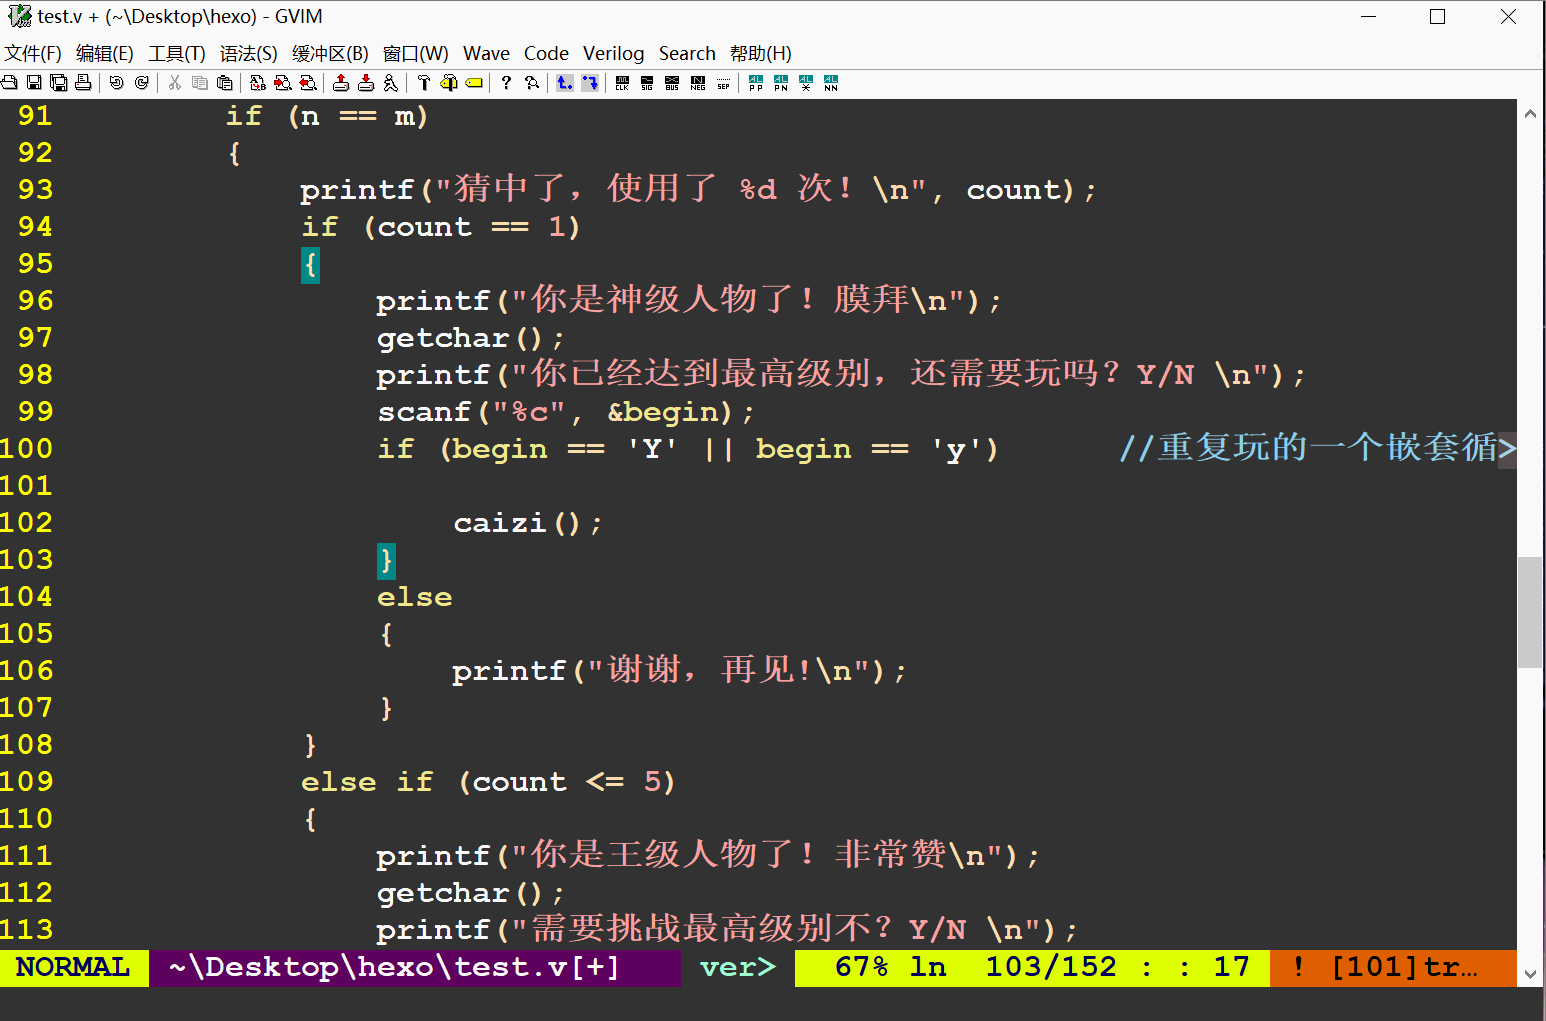Click the NEG waveform toolbar icon

698,83
